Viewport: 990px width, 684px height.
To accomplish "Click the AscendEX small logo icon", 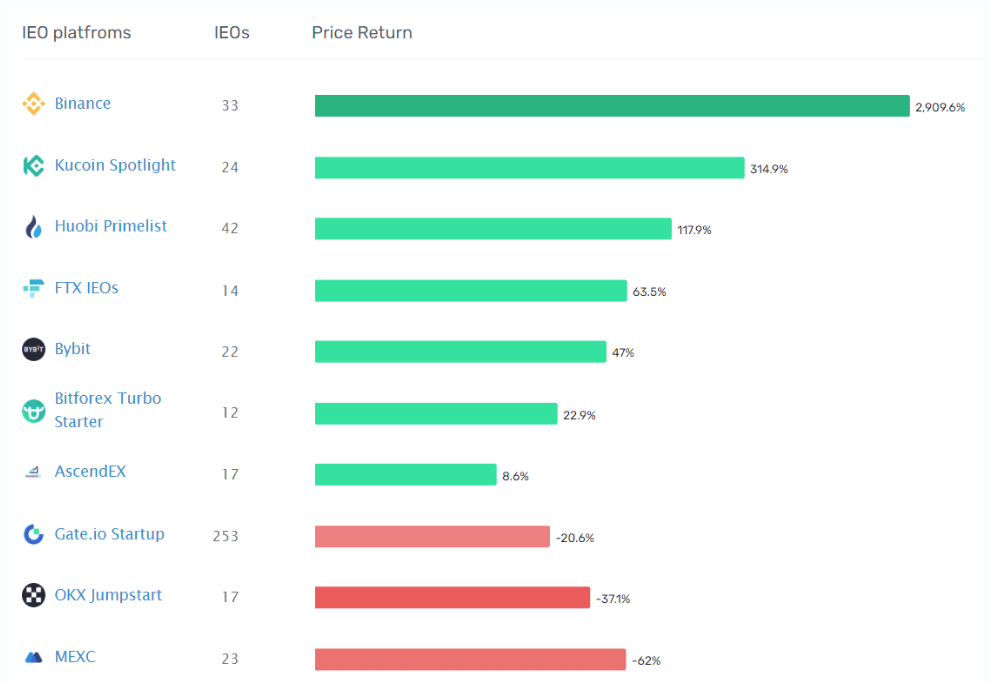I will 33,472.
